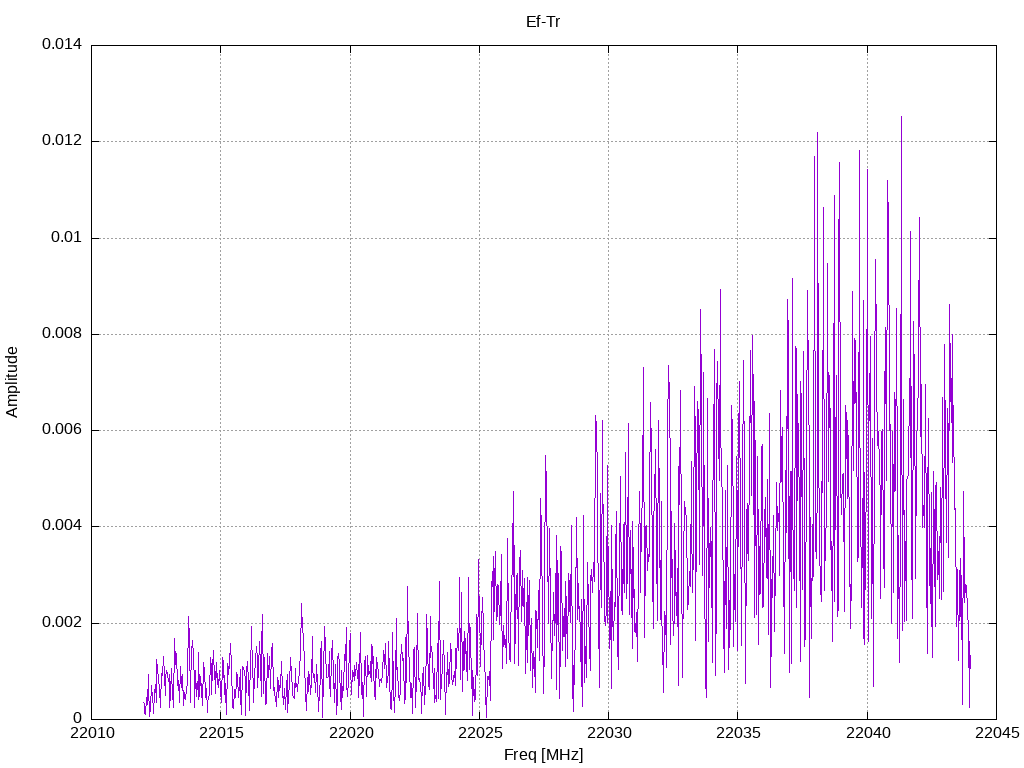
Task: Click the plot title 'Ef-Tr'
Action: pyautogui.click(x=543, y=22)
